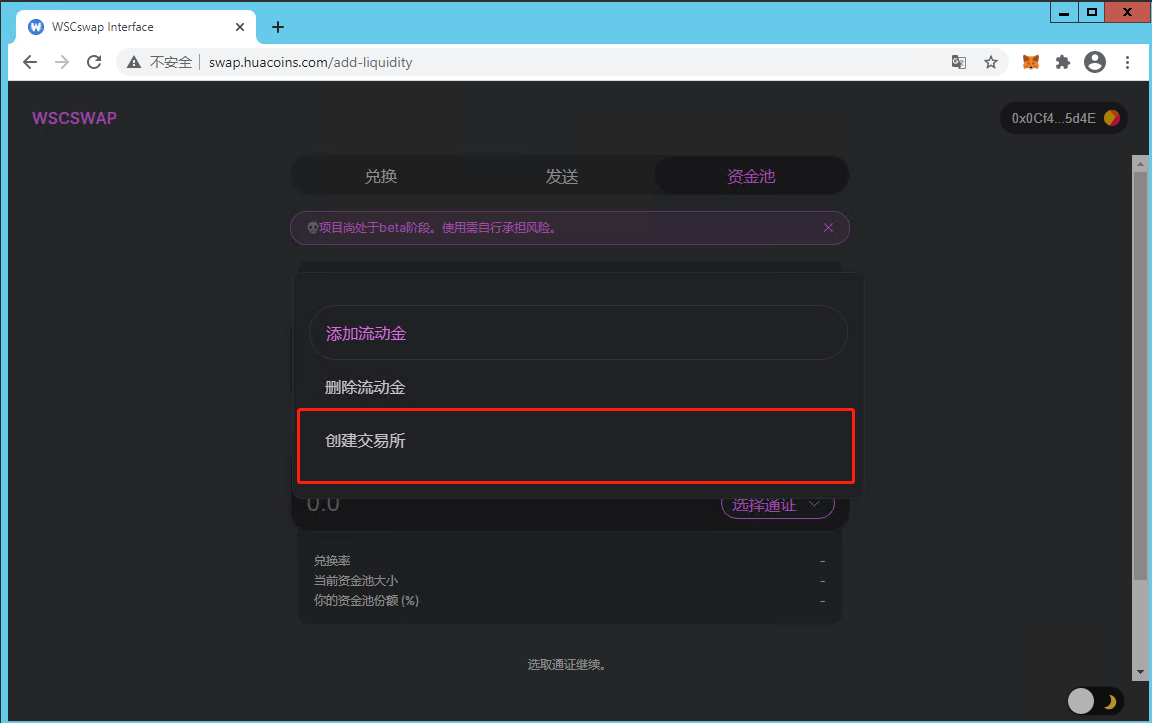
Task: Click the 你的资金池份额 (%) label
Action: coord(366,600)
